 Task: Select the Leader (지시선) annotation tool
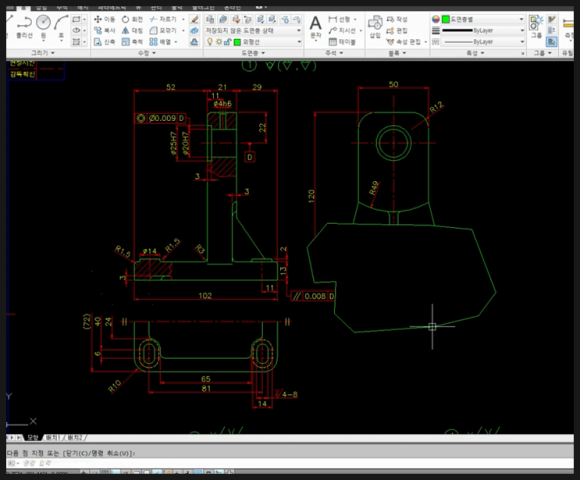coord(342,30)
